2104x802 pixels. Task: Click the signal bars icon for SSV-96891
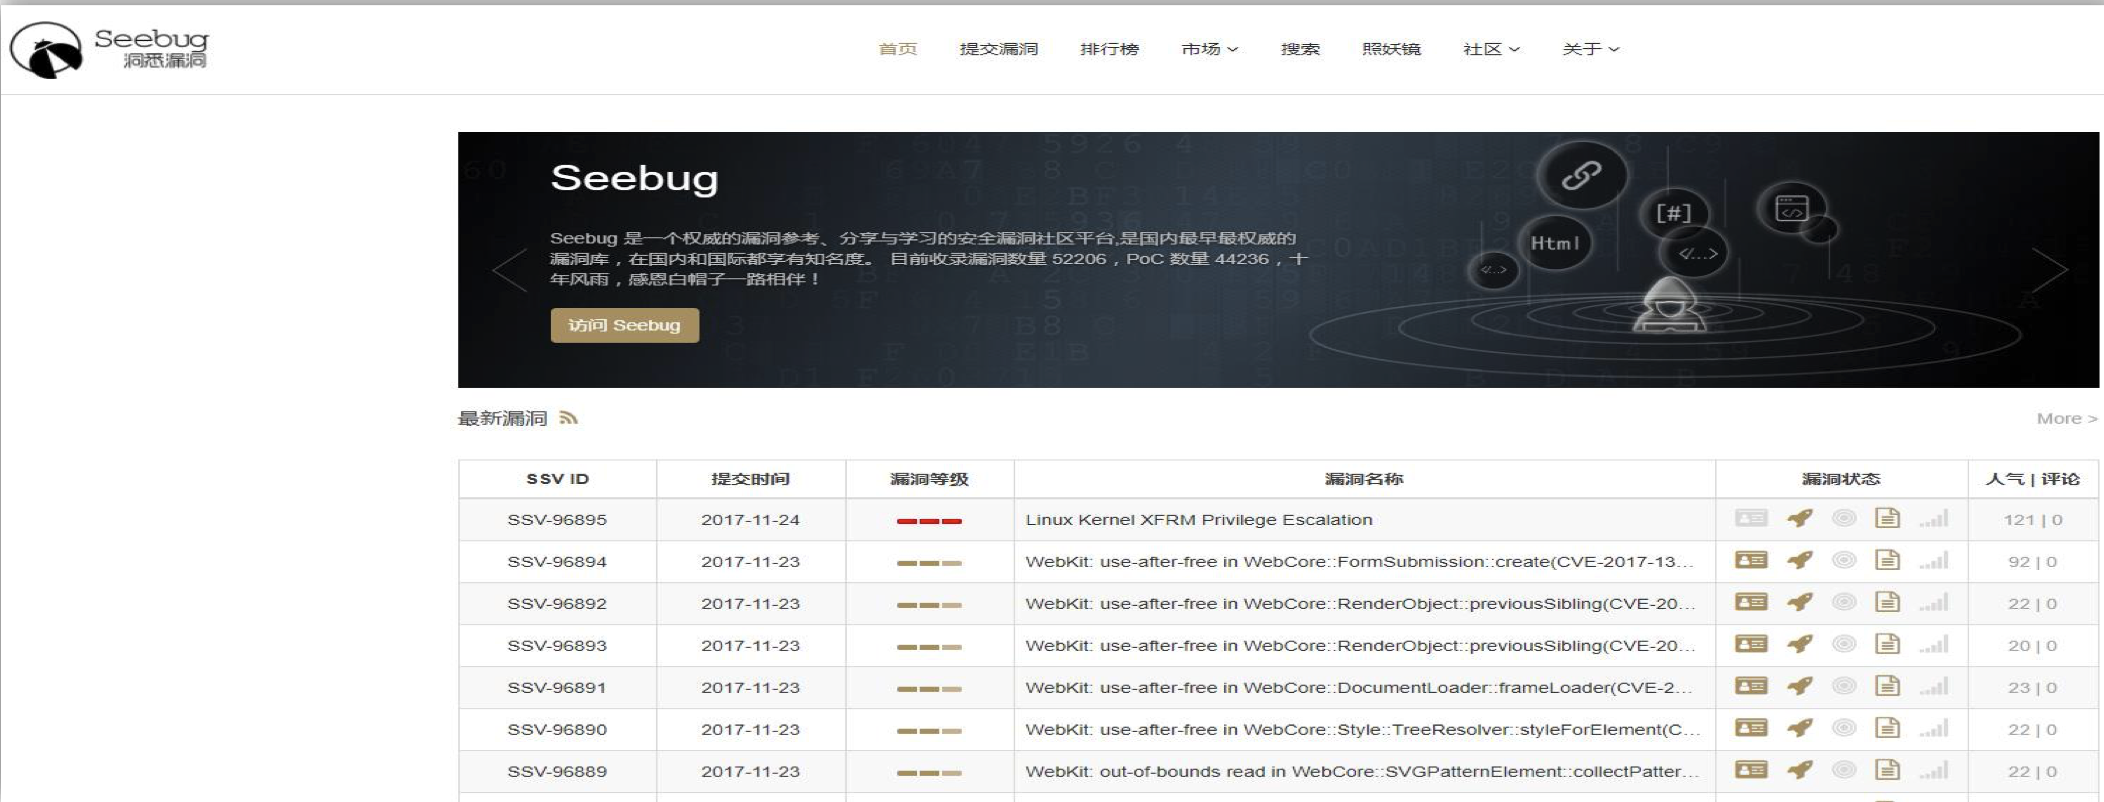(x=1933, y=686)
